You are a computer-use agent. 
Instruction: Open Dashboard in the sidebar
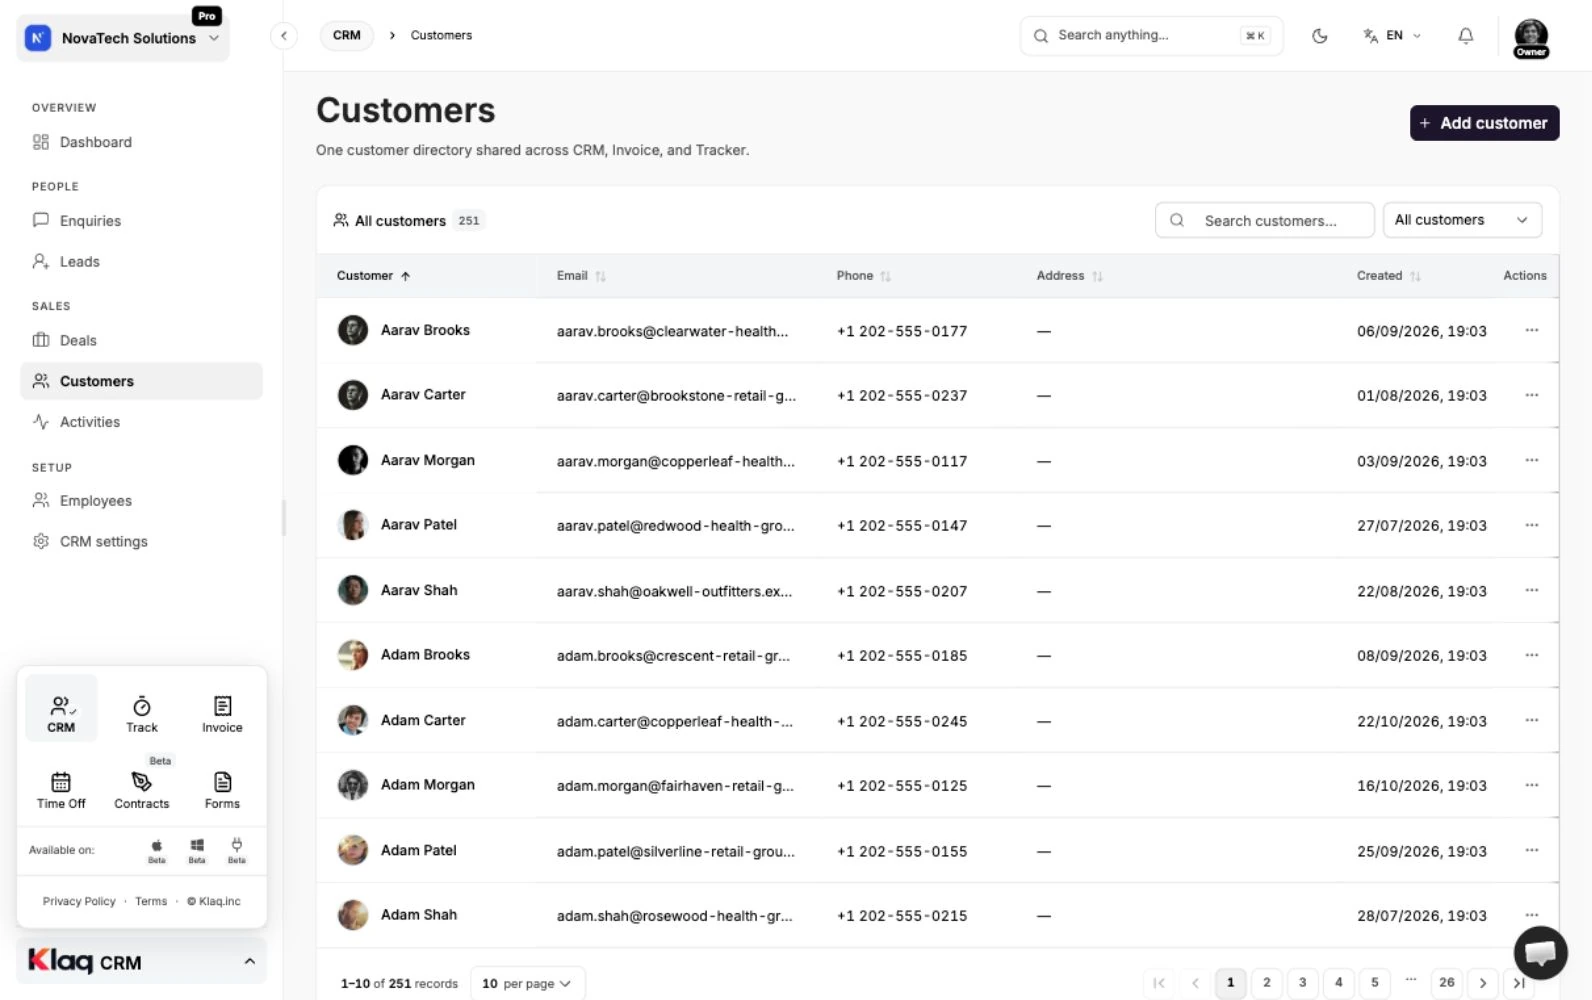pos(141,142)
